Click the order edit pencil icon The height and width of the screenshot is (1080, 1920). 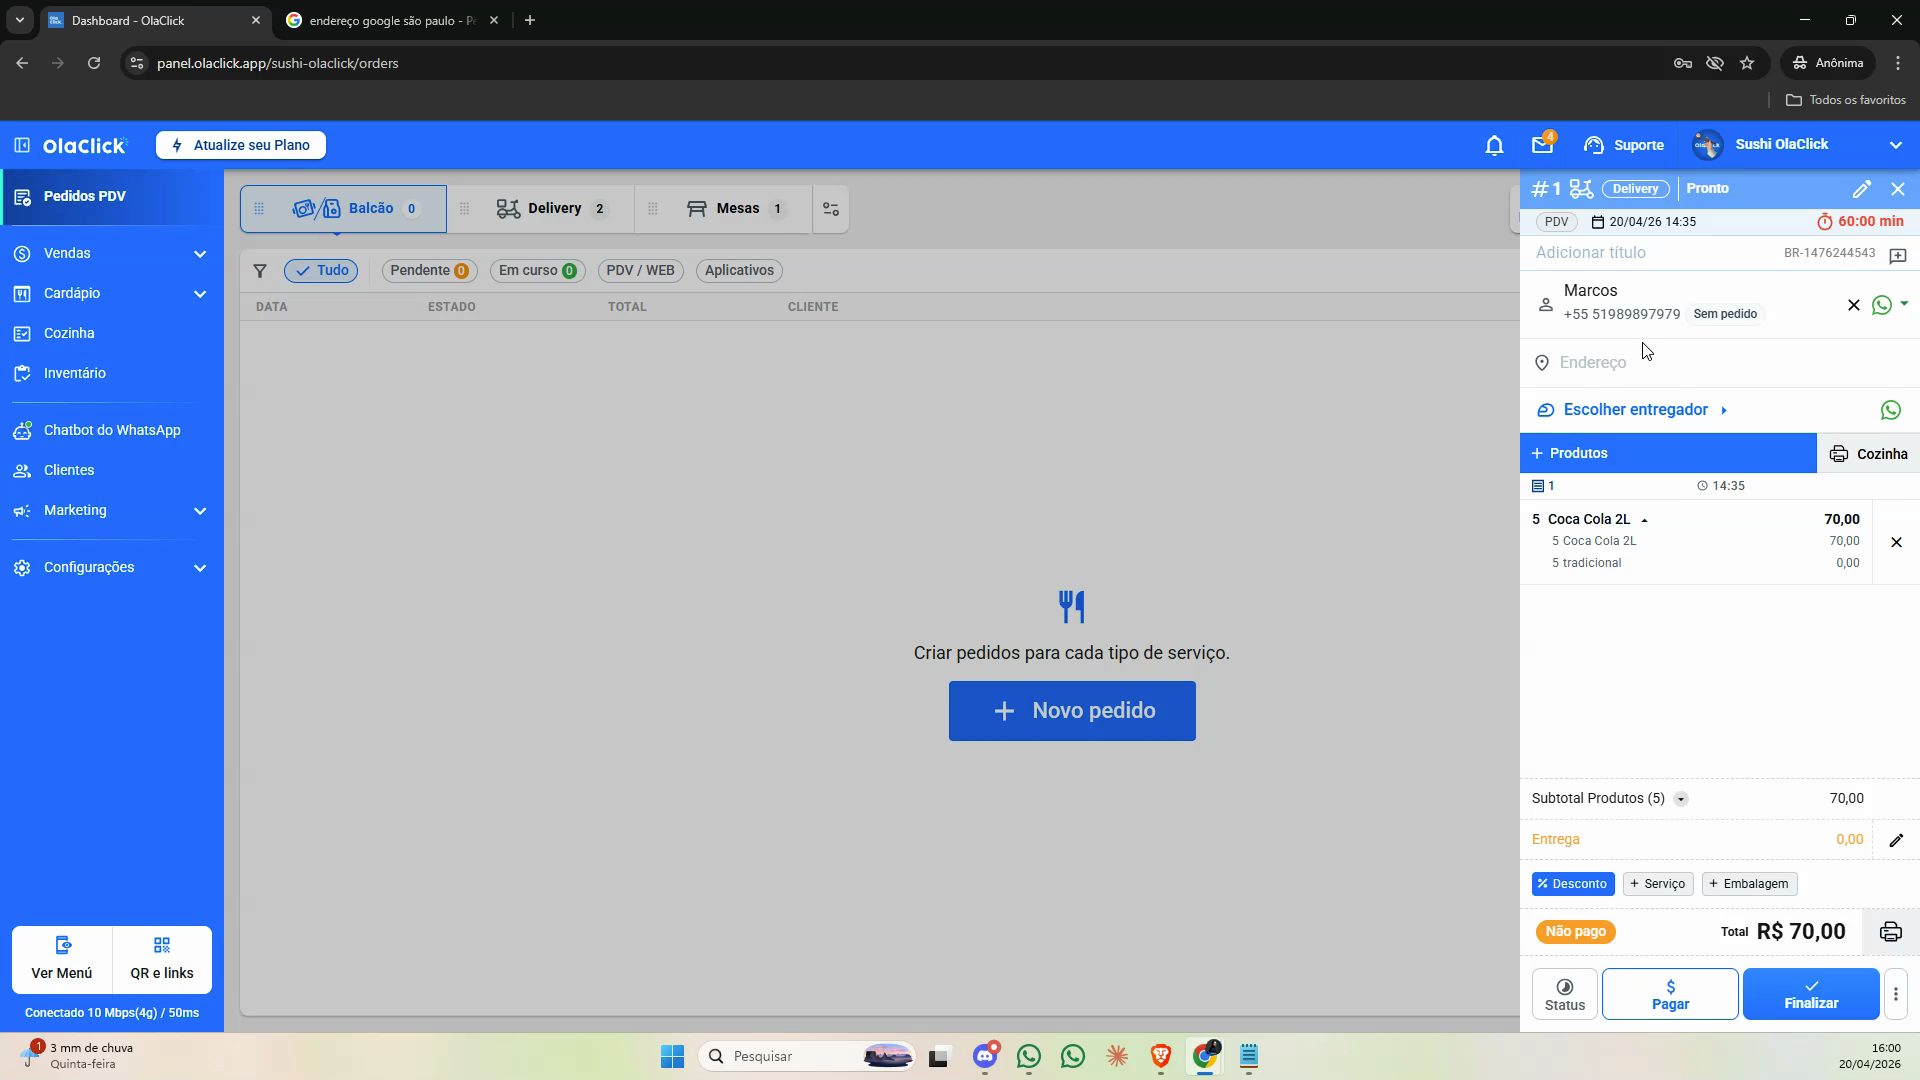coord(1861,189)
